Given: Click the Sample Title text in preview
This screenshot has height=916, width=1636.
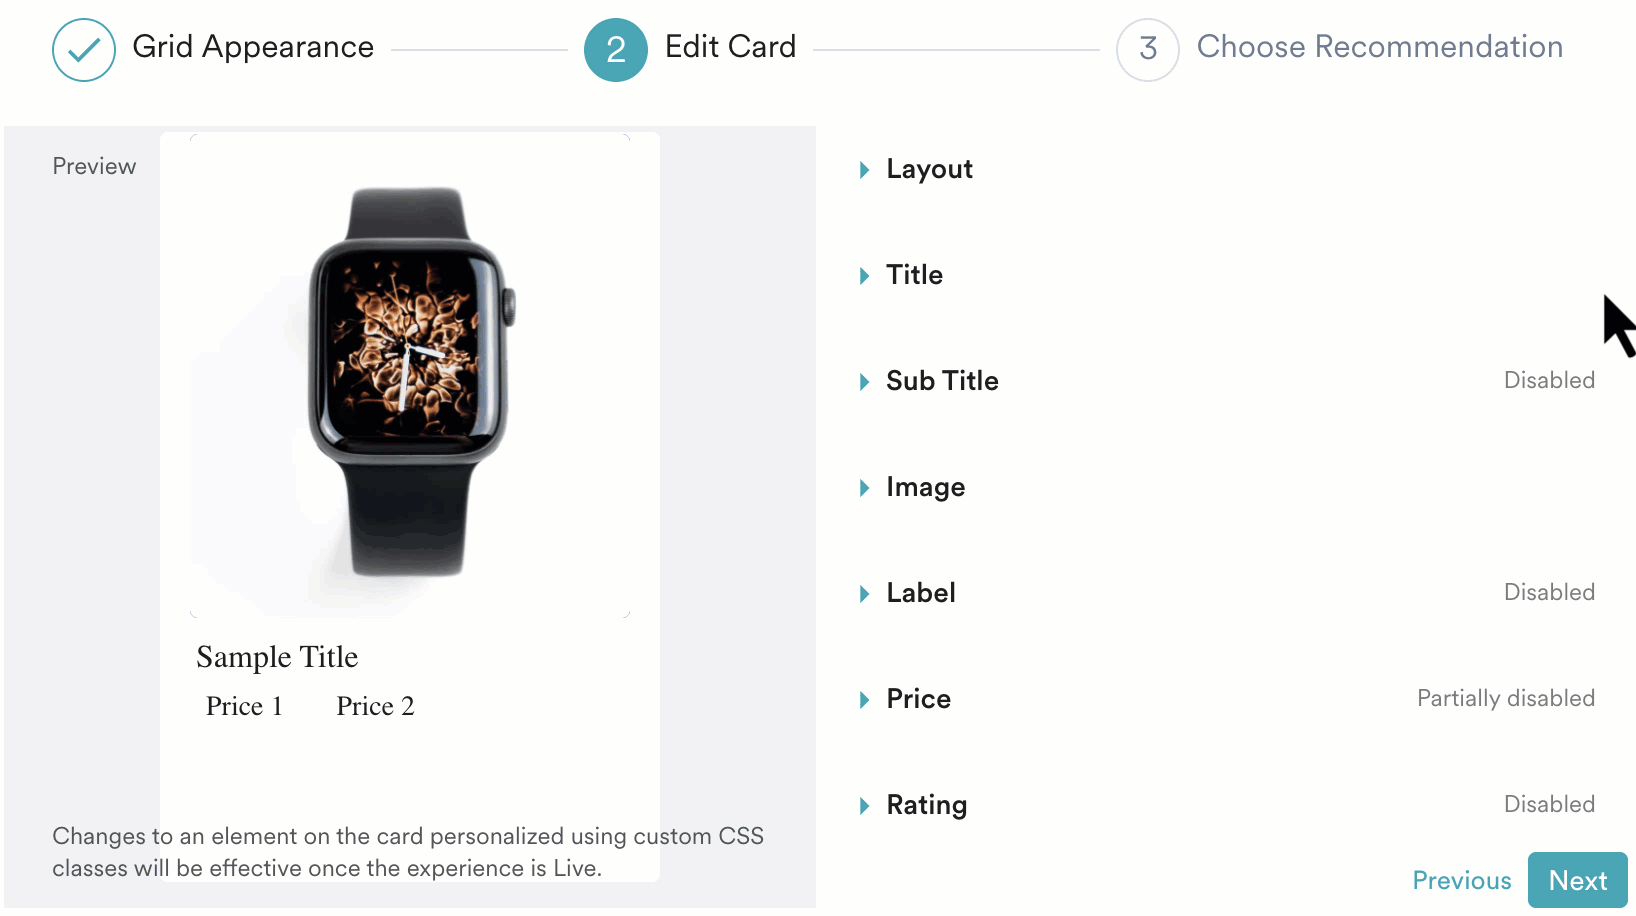Looking at the screenshot, I should [x=277, y=657].
